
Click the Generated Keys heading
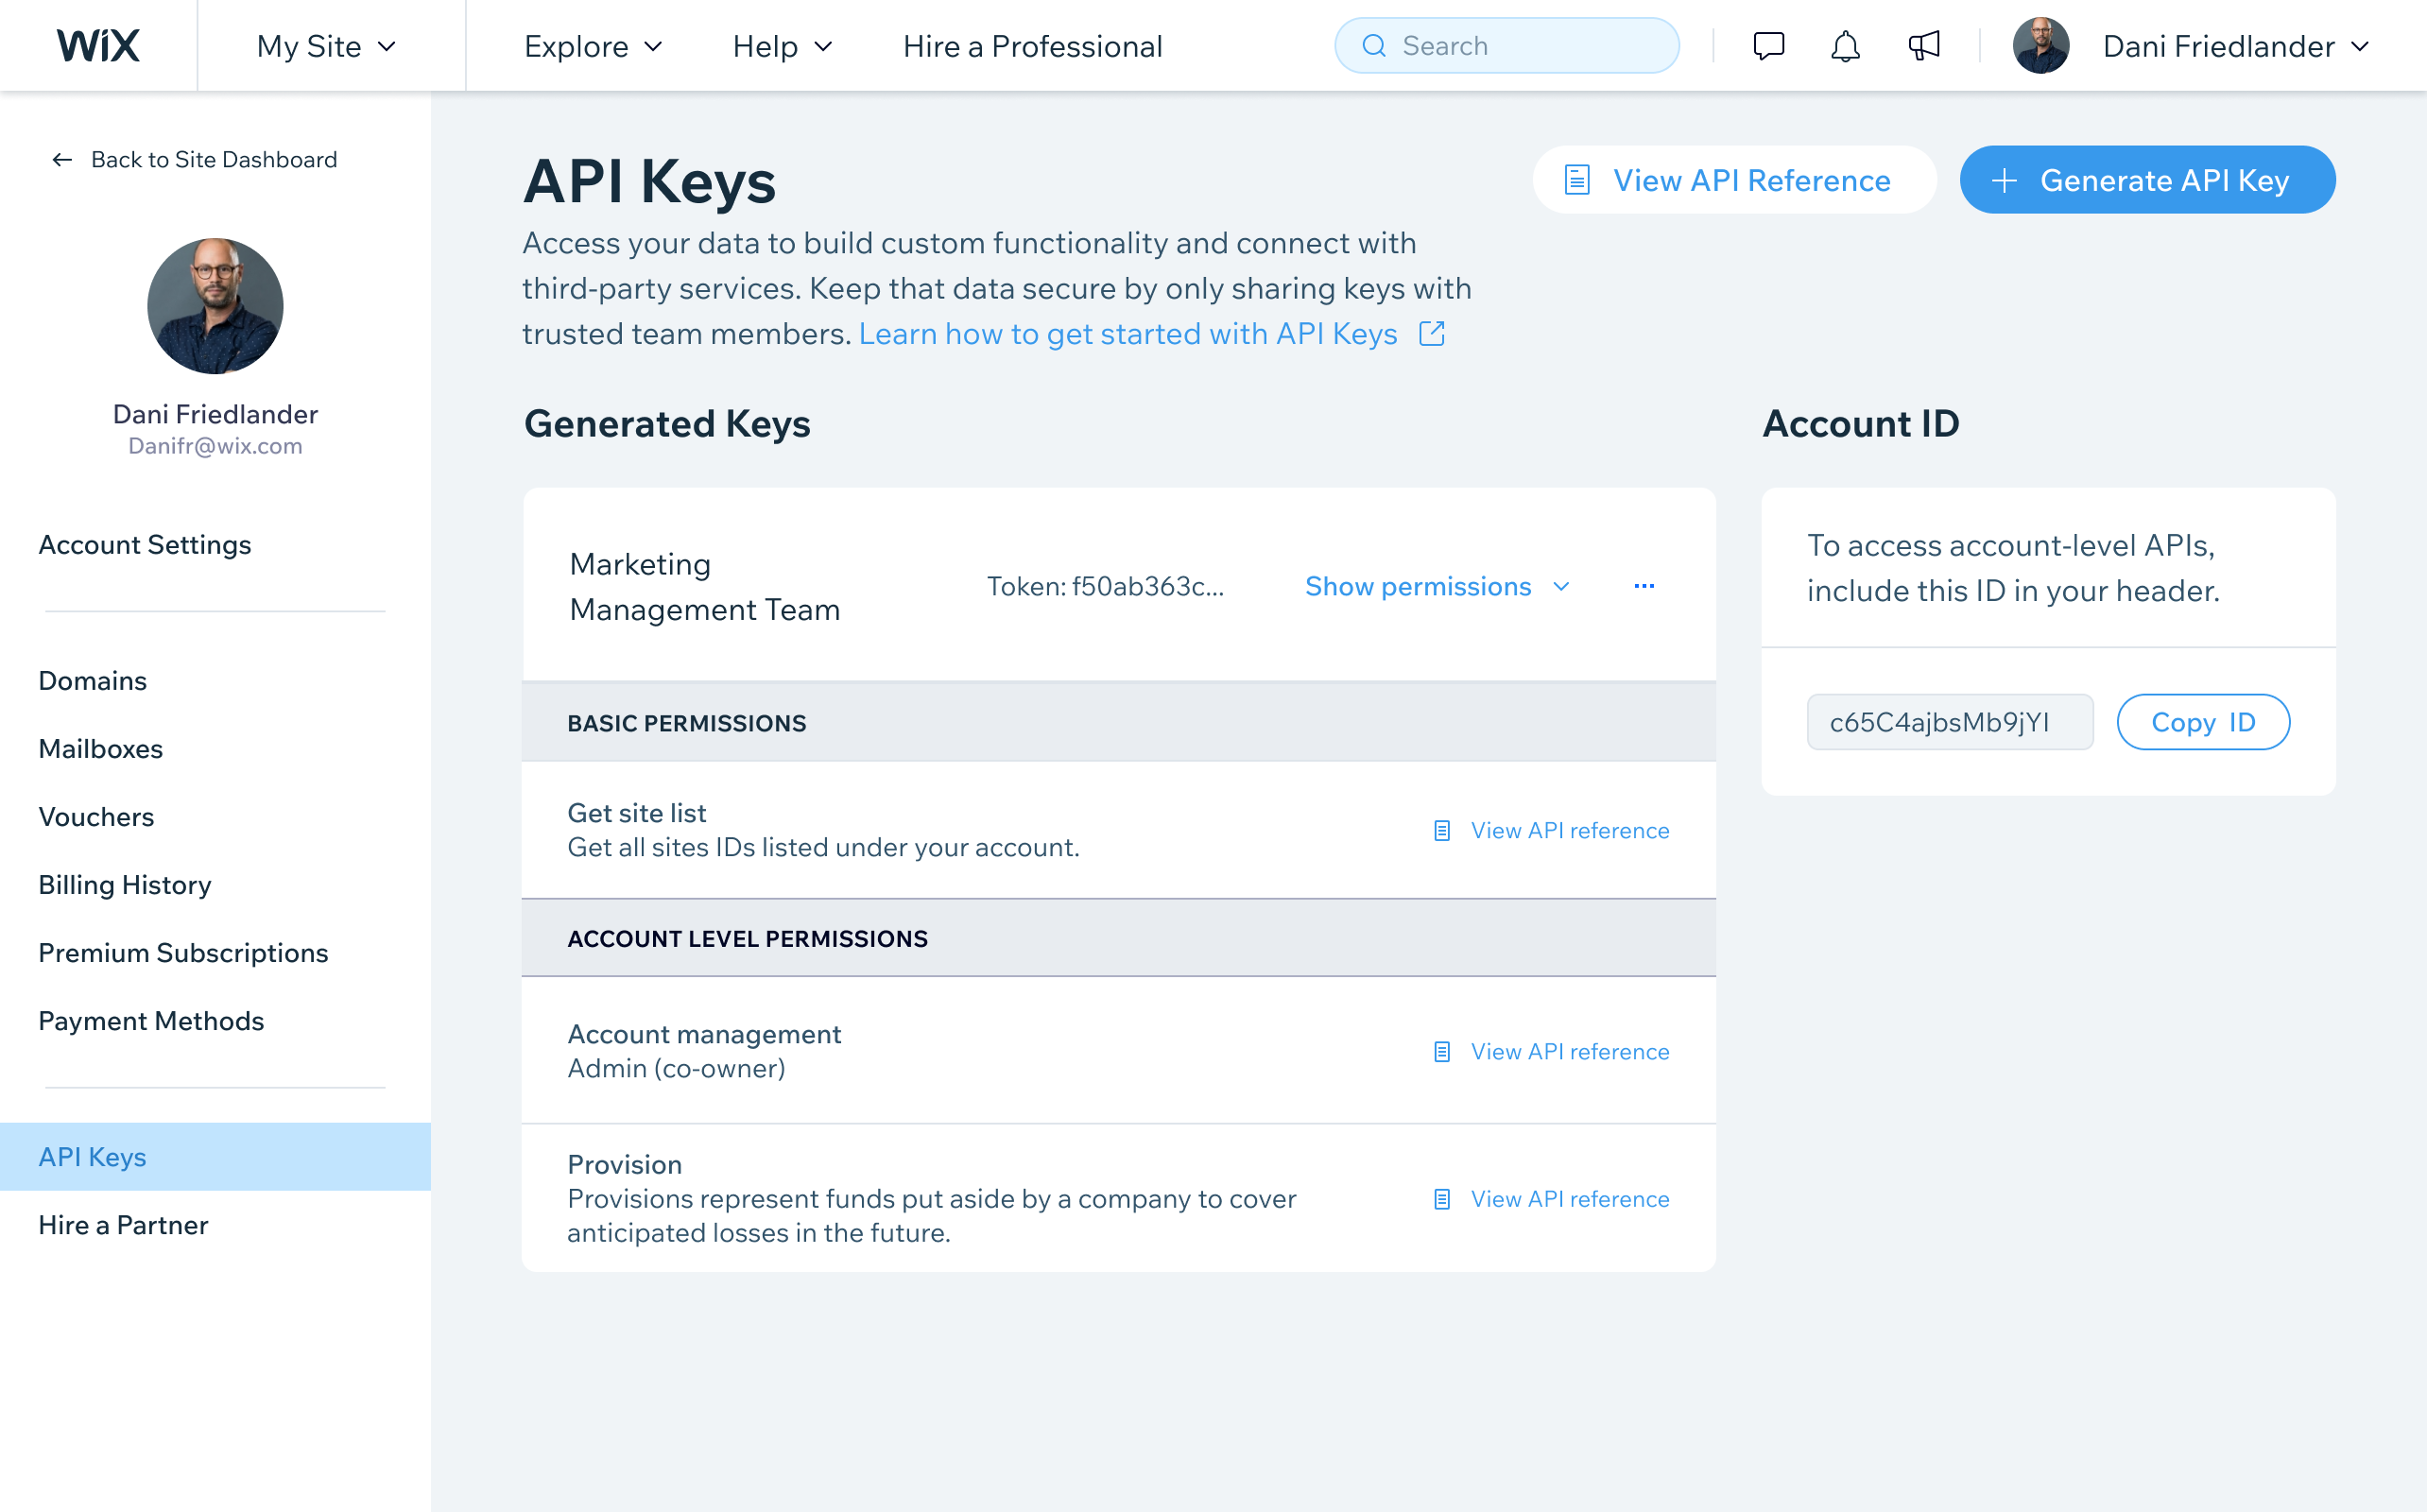(667, 423)
